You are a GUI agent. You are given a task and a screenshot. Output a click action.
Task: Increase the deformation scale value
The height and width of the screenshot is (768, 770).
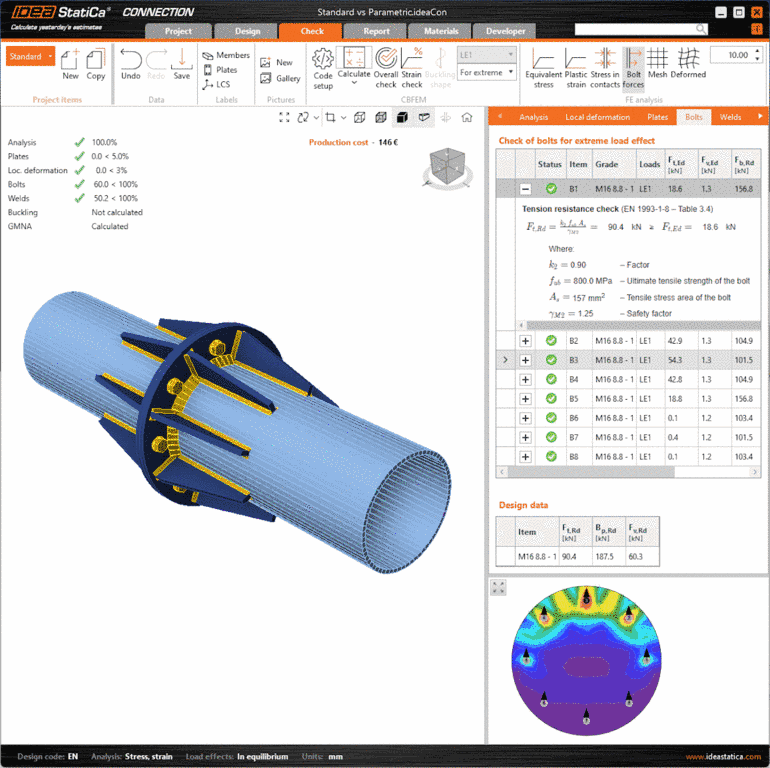[x=757, y=51]
